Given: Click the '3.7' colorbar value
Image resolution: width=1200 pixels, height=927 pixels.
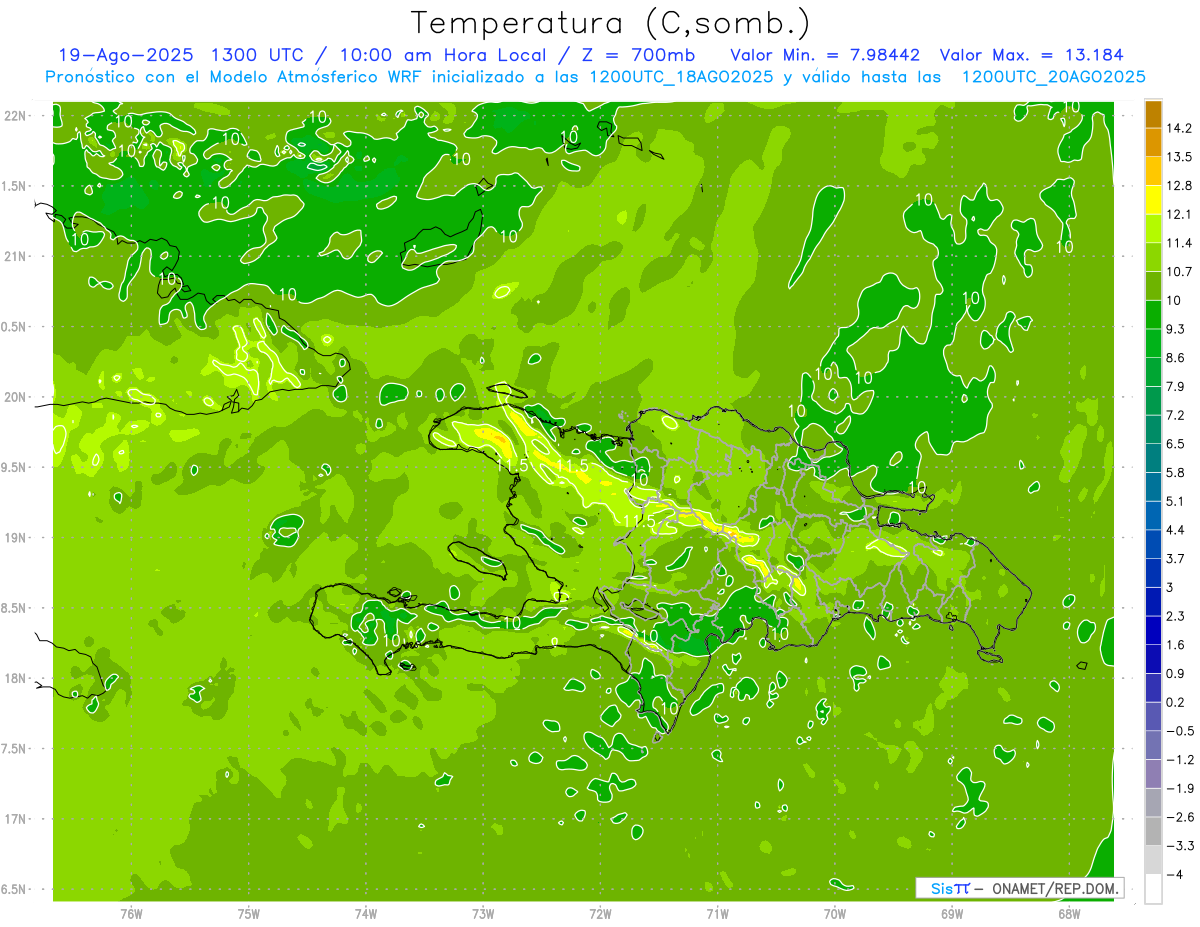Looking at the screenshot, I should click(1175, 558).
